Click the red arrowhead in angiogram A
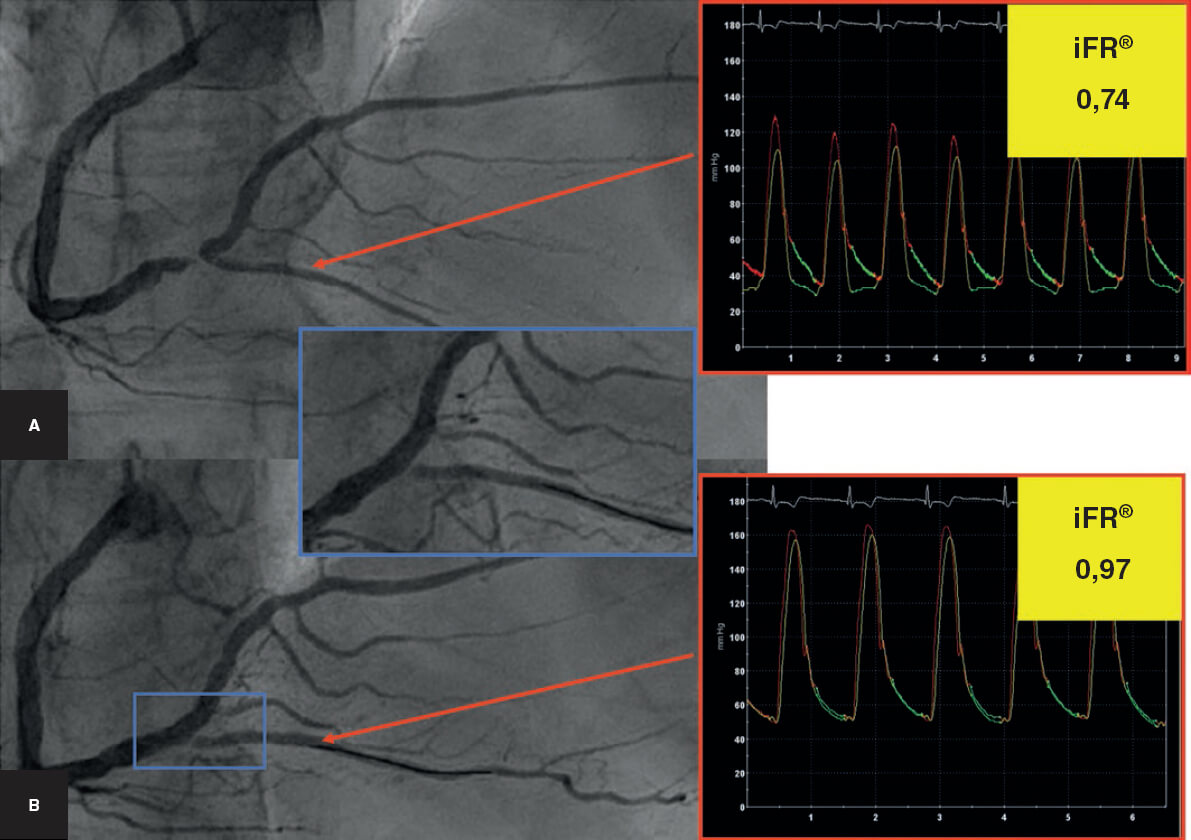This screenshot has height=840, width=1191. pyautogui.click(x=318, y=264)
